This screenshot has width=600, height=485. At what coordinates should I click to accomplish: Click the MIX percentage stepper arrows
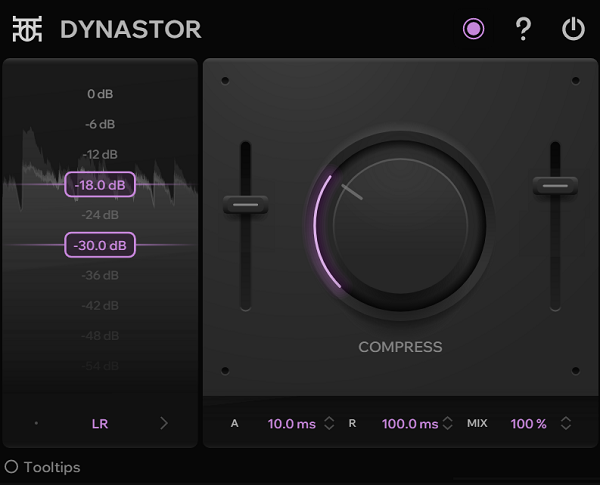[x=566, y=423]
